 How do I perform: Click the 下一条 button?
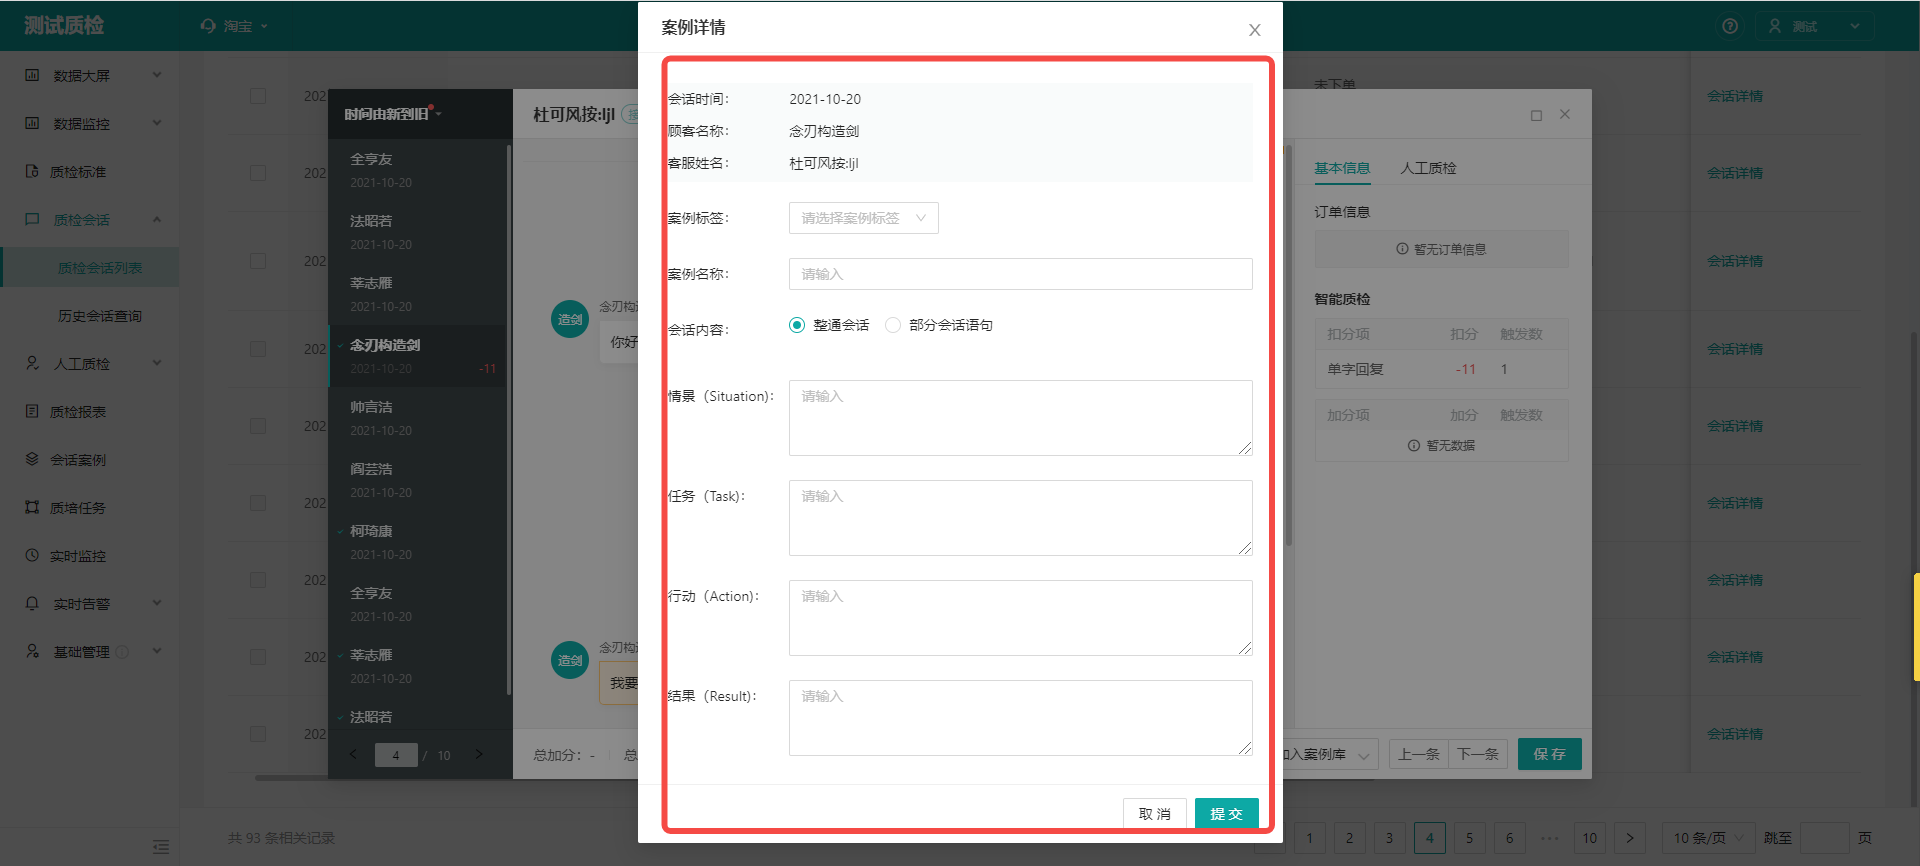(x=1478, y=754)
